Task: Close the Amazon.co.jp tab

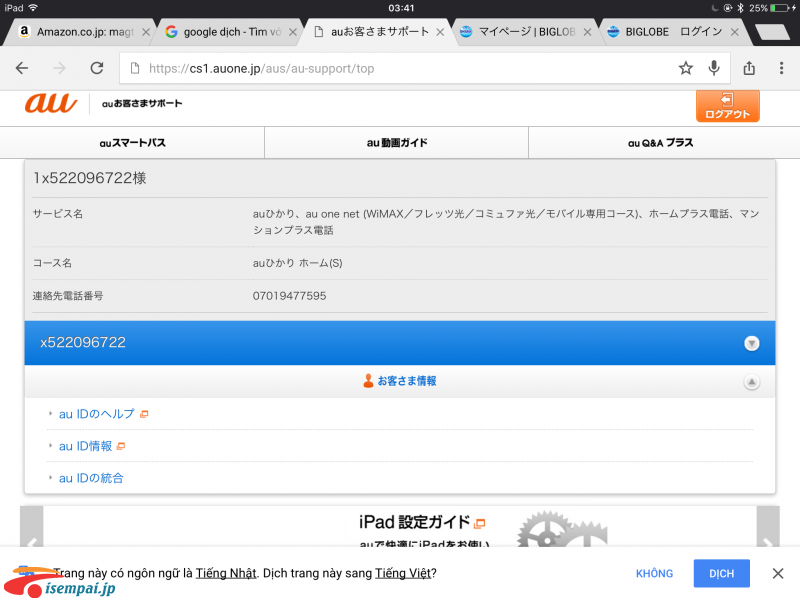Action: (x=146, y=32)
